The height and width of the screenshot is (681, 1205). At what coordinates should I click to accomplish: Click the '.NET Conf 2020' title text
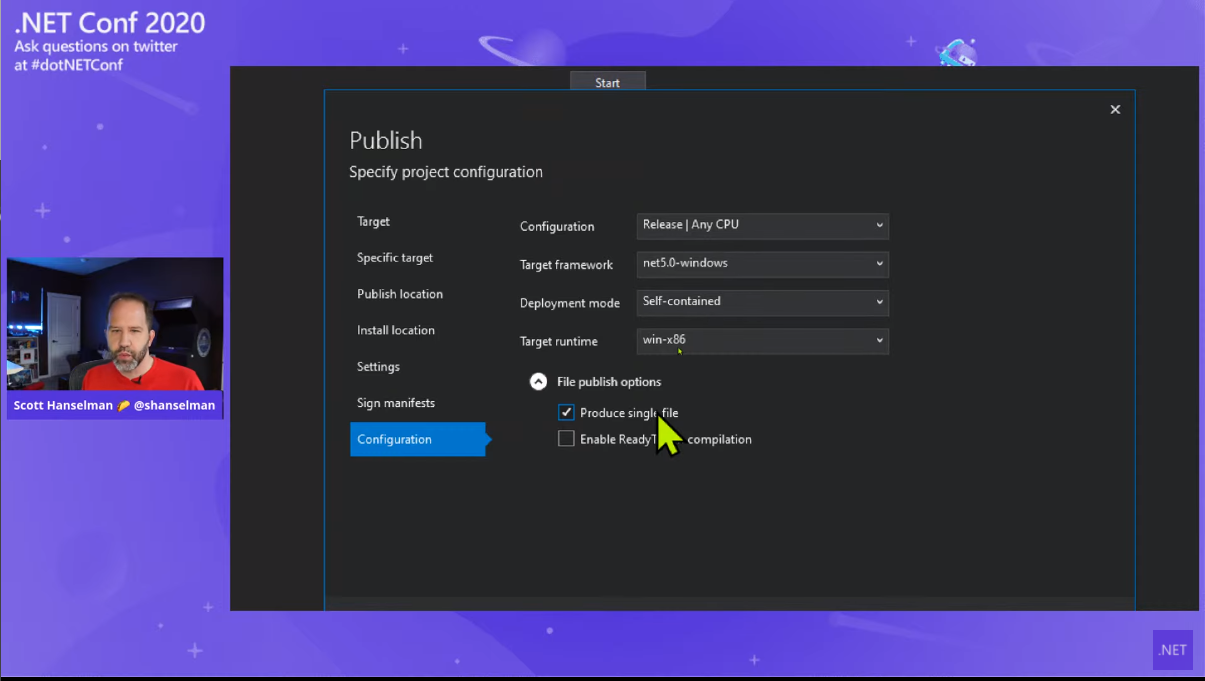click(x=110, y=23)
